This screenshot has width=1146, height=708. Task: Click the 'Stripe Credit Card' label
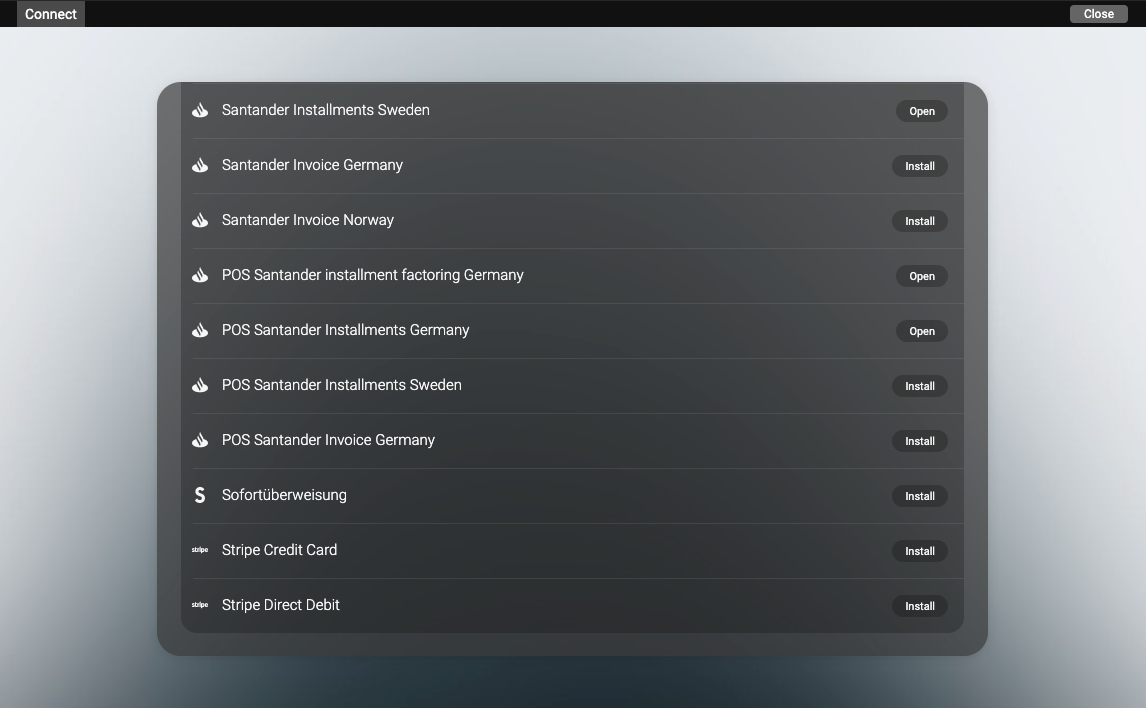click(279, 550)
